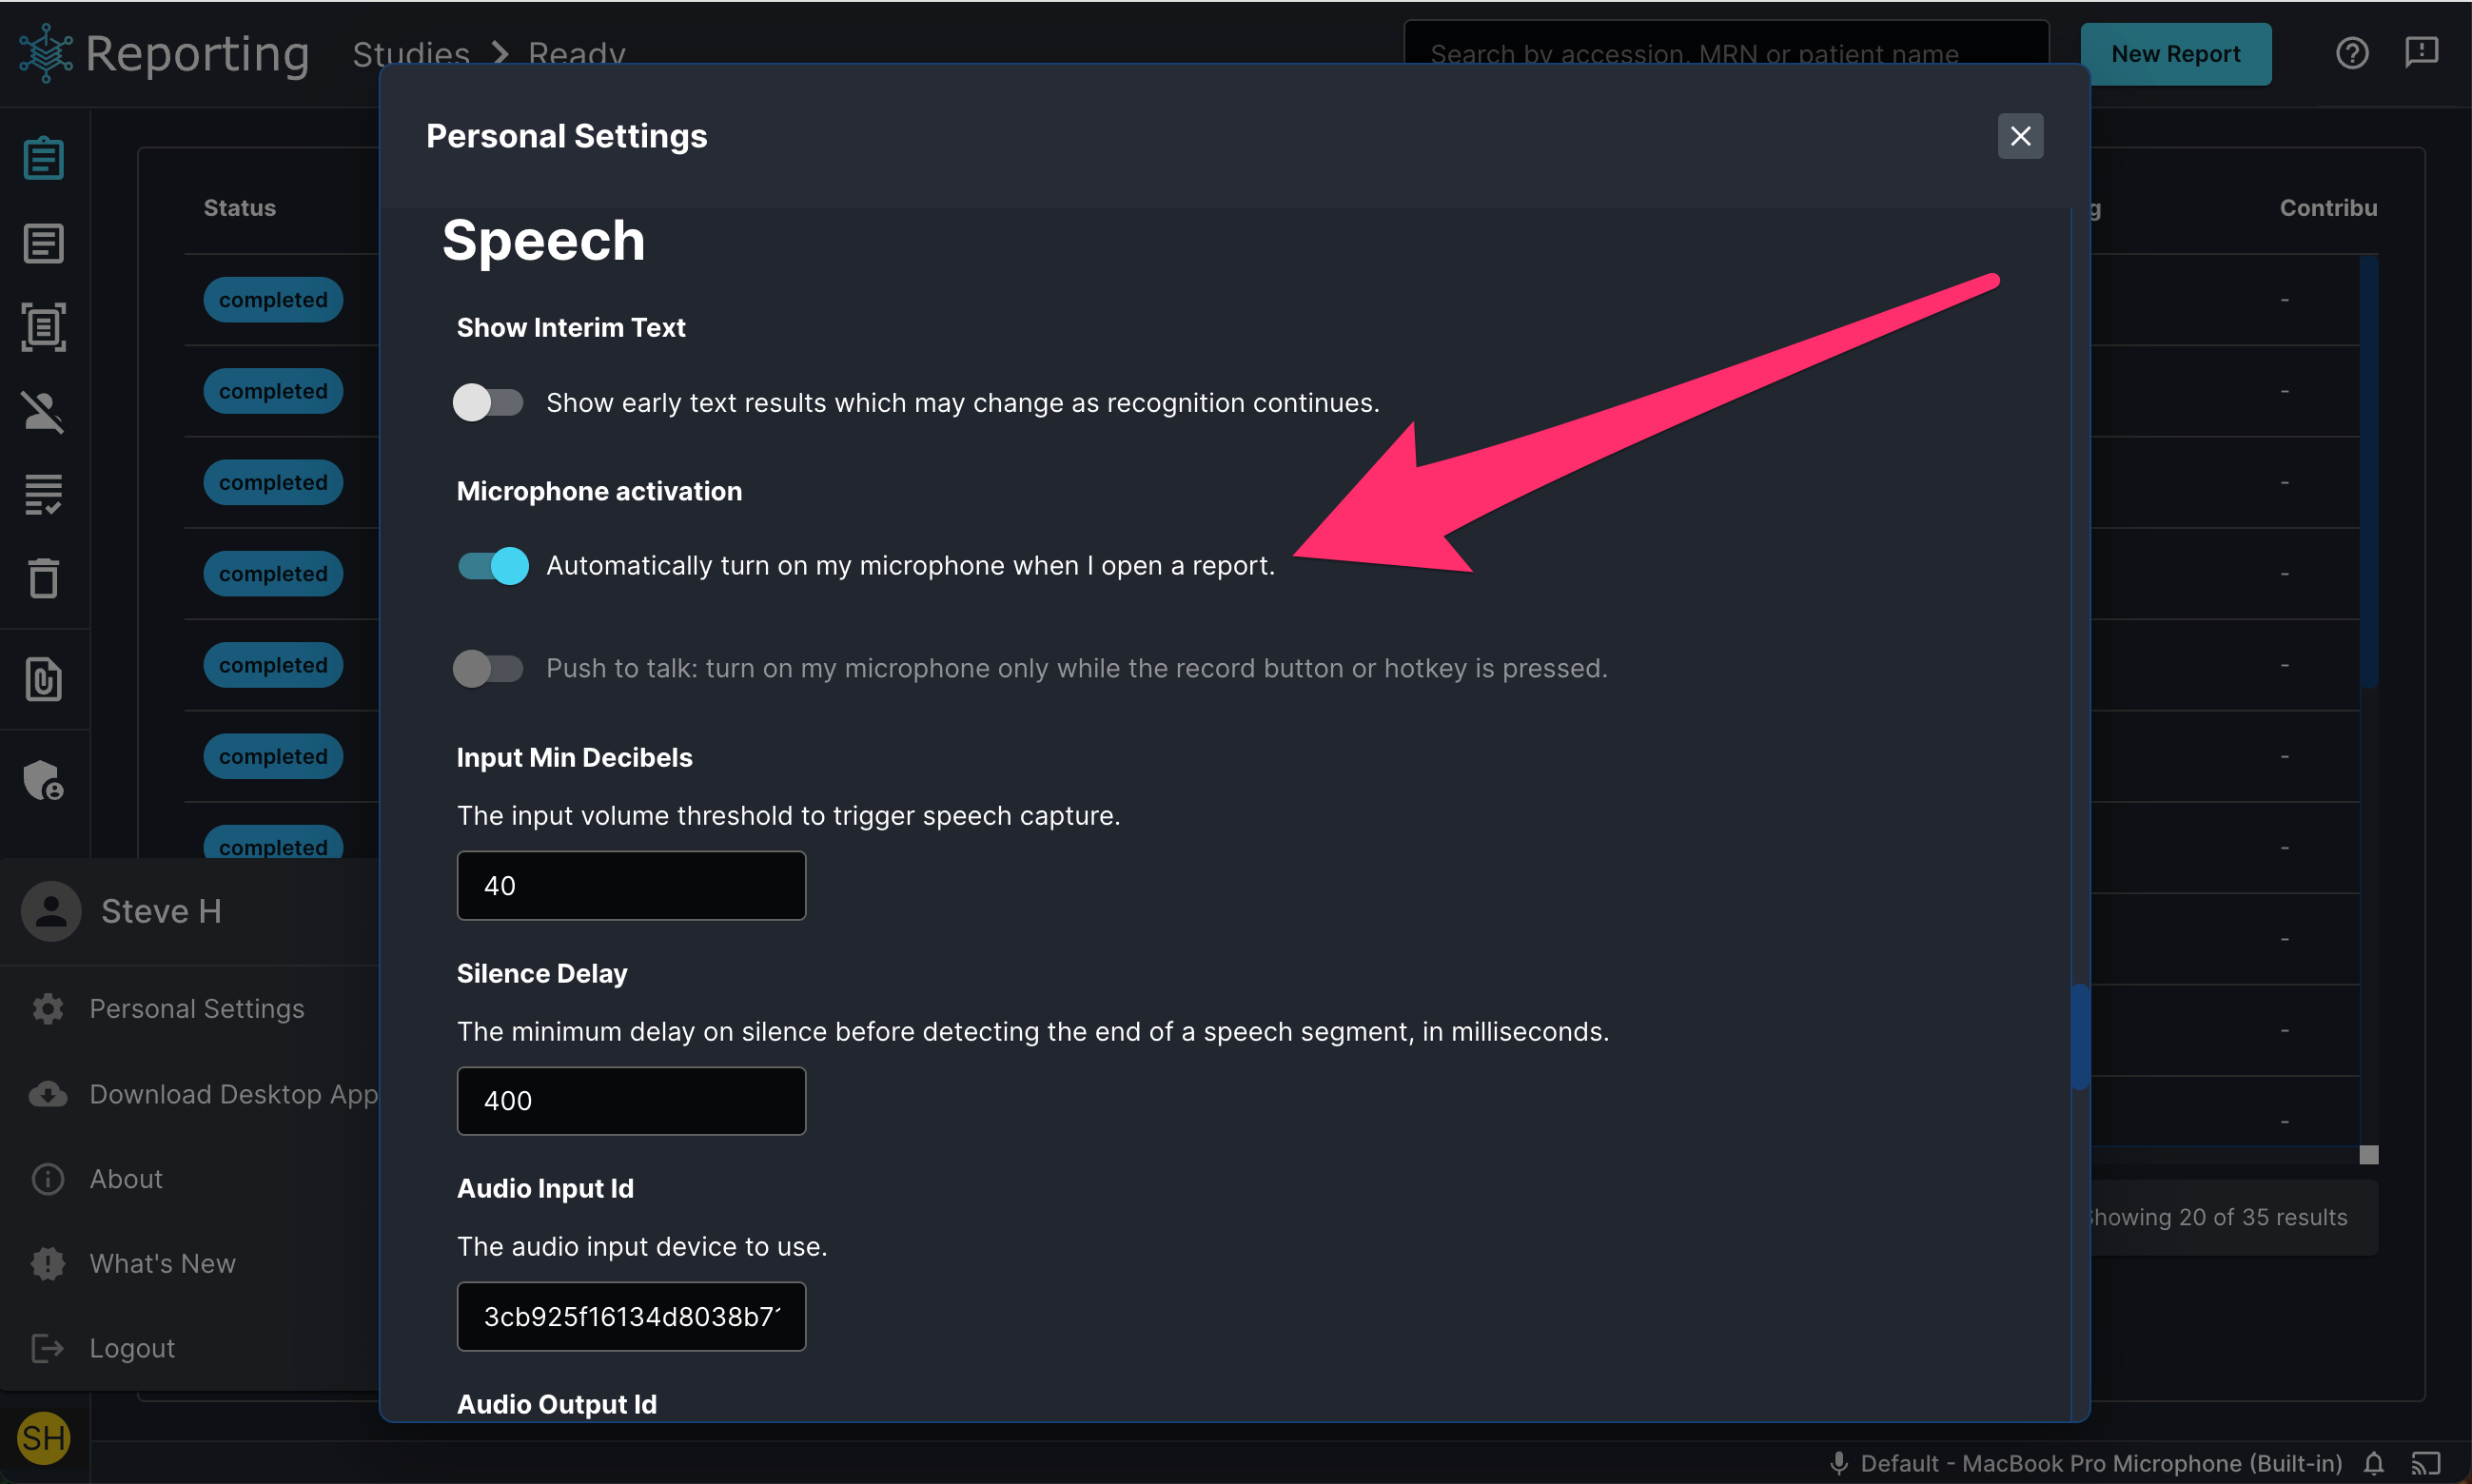Click the help question mark icon
This screenshot has width=2472, height=1484.
point(2352,53)
